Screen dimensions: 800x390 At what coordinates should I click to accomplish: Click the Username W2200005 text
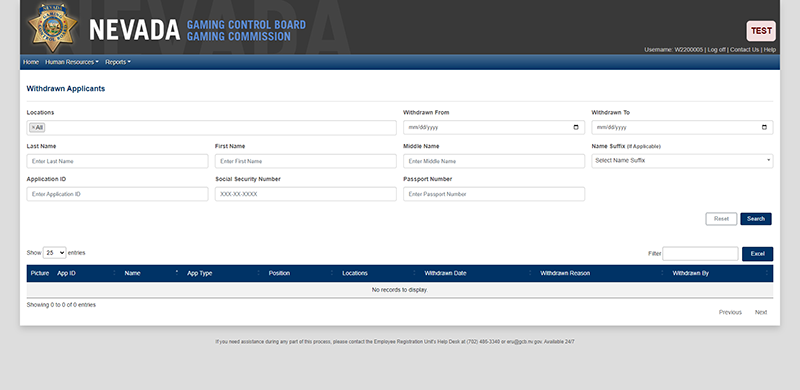point(673,50)
